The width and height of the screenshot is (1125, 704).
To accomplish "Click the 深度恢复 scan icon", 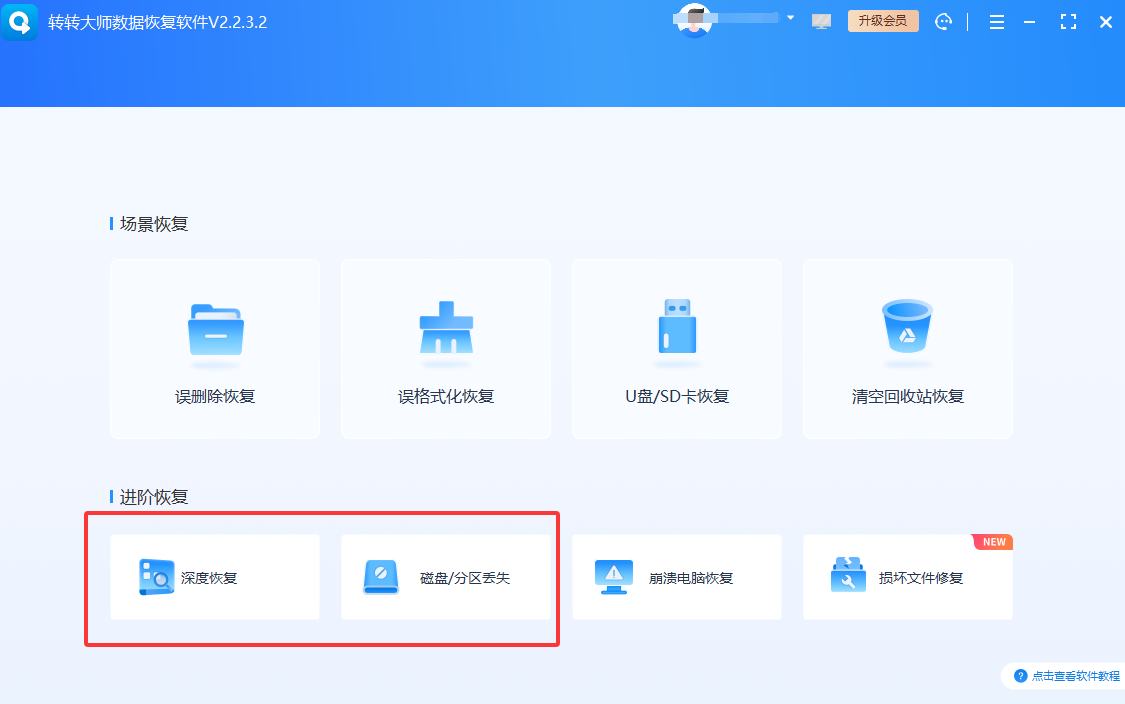I will (x=156, y=577).
